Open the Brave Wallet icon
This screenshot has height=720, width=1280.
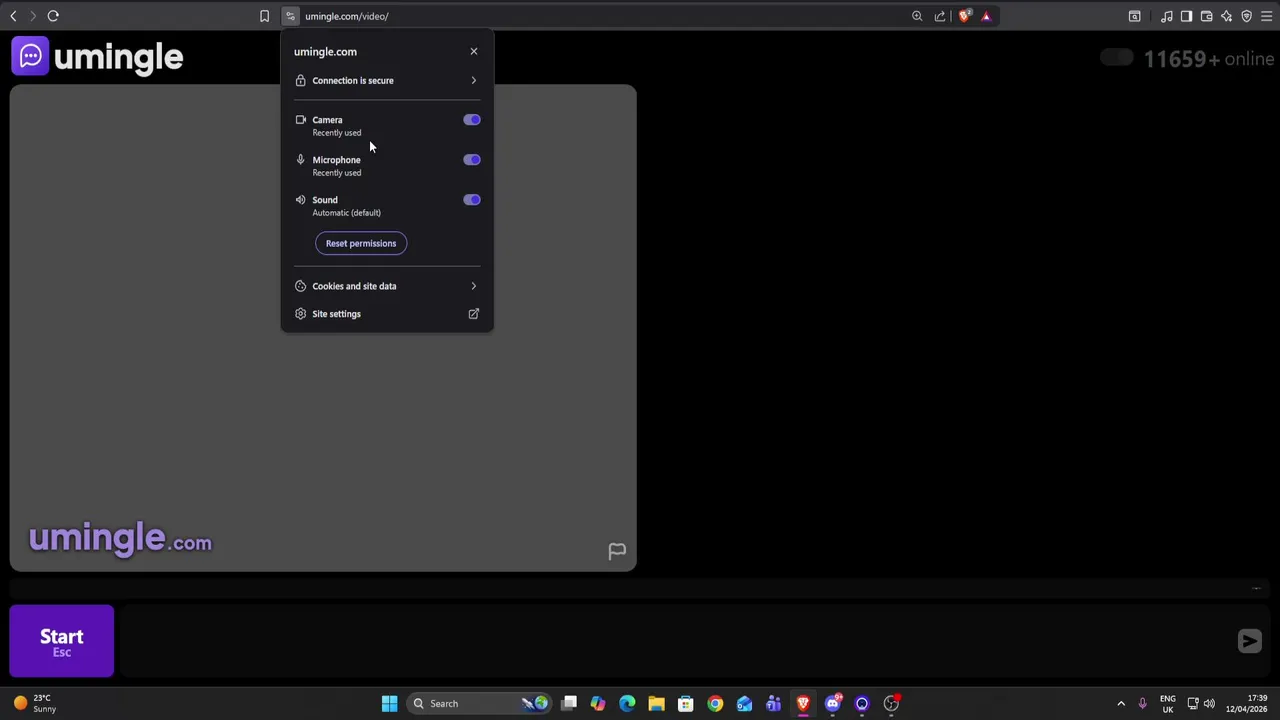(x=1207, y=16)
